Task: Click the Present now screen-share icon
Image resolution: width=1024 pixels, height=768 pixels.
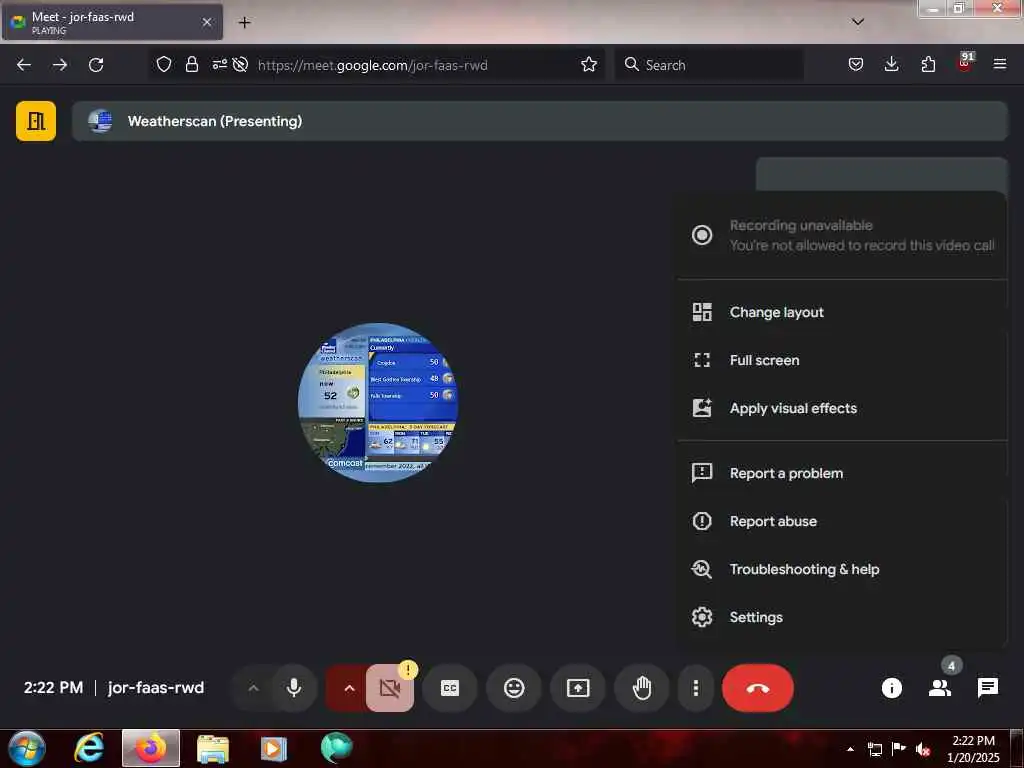Action: pos(578,688)
